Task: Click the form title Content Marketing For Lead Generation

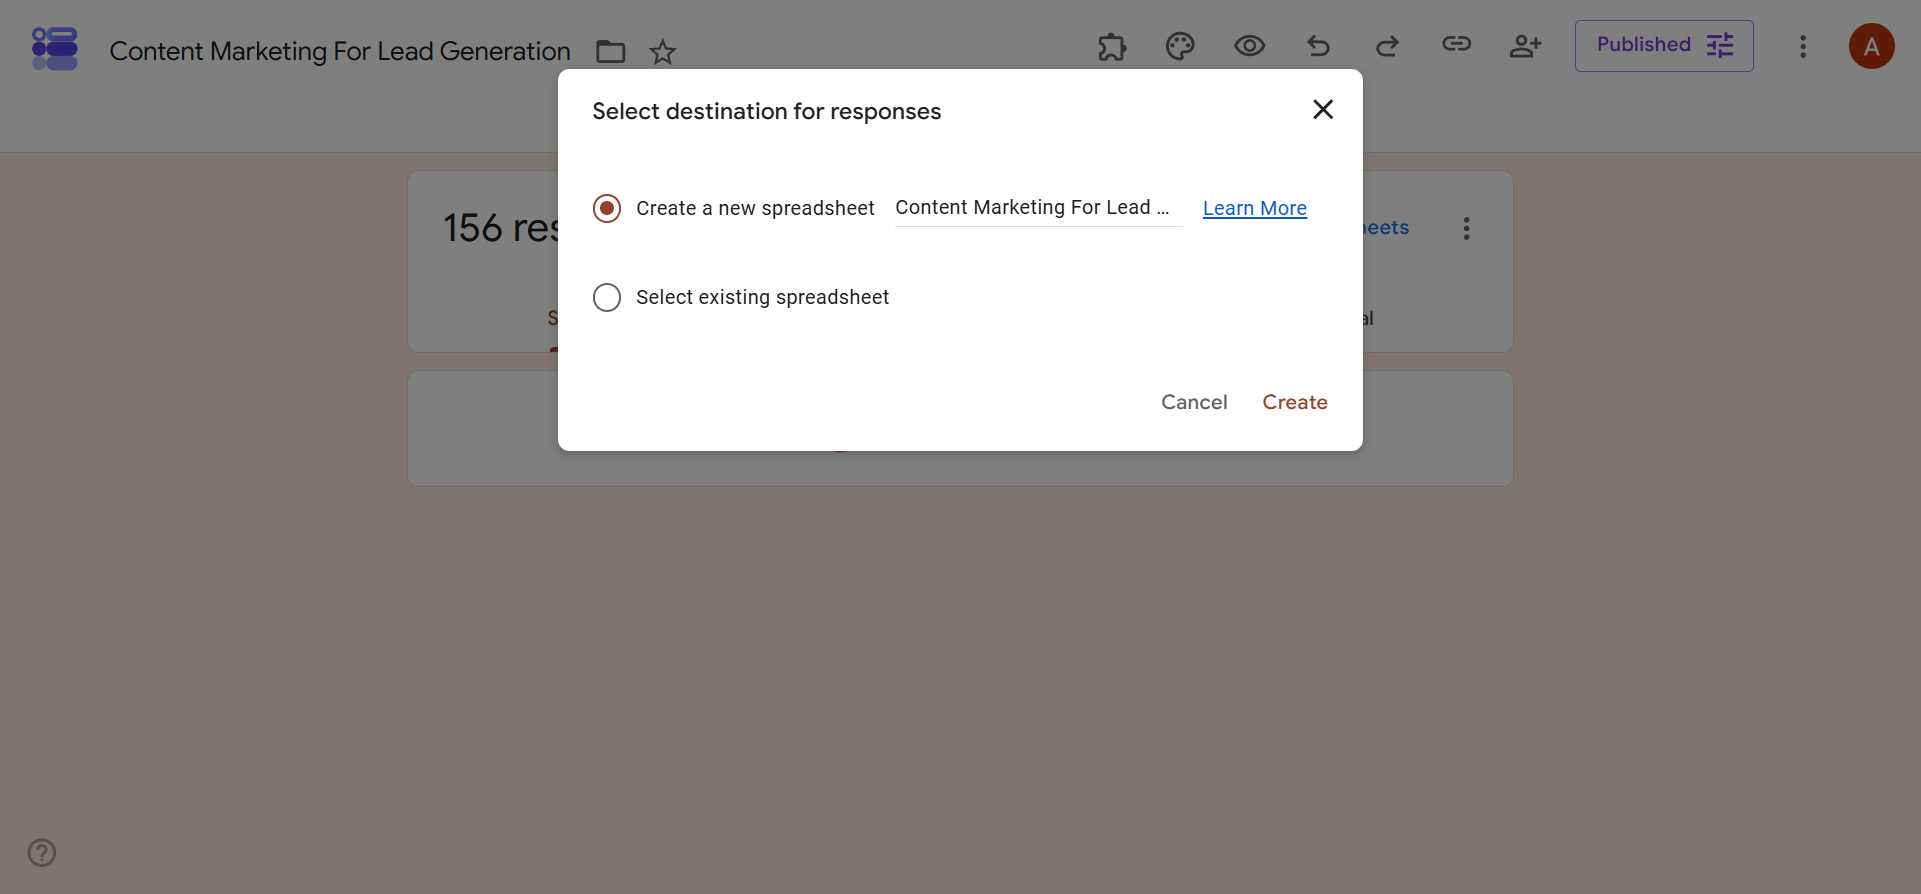Action: [340, 51]
